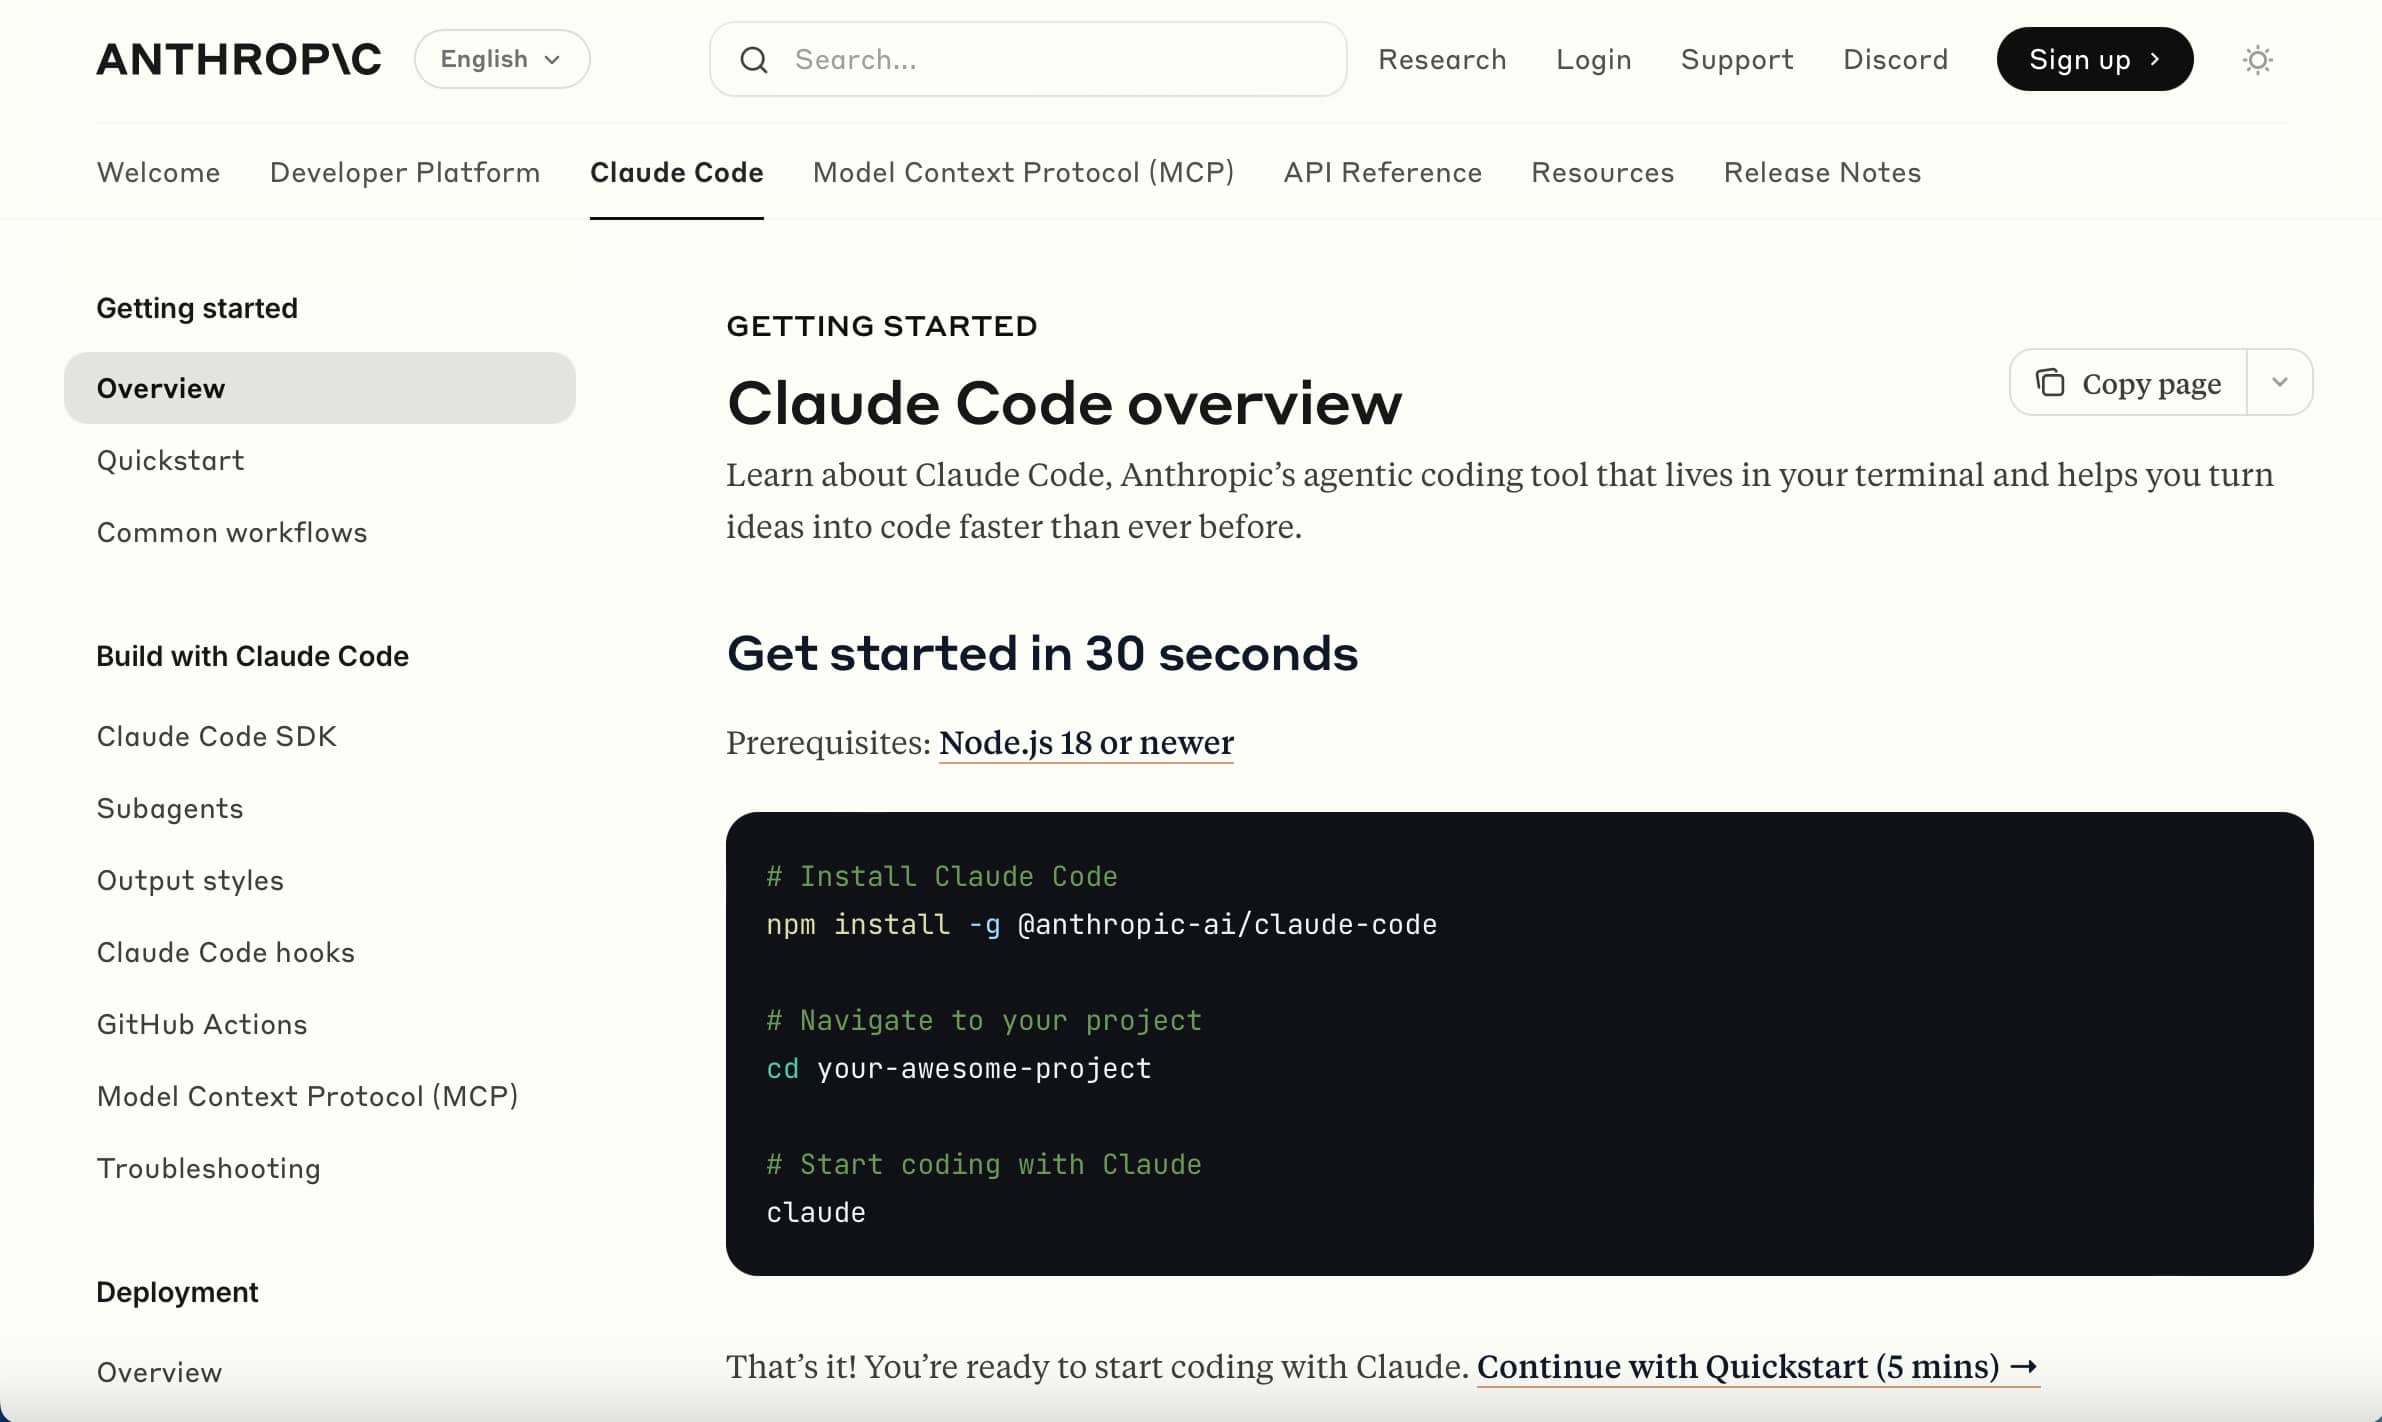Toggle light/dark theme sun icon
The height and width of the screenshot is (1422, 2382).
[2257, 60]
